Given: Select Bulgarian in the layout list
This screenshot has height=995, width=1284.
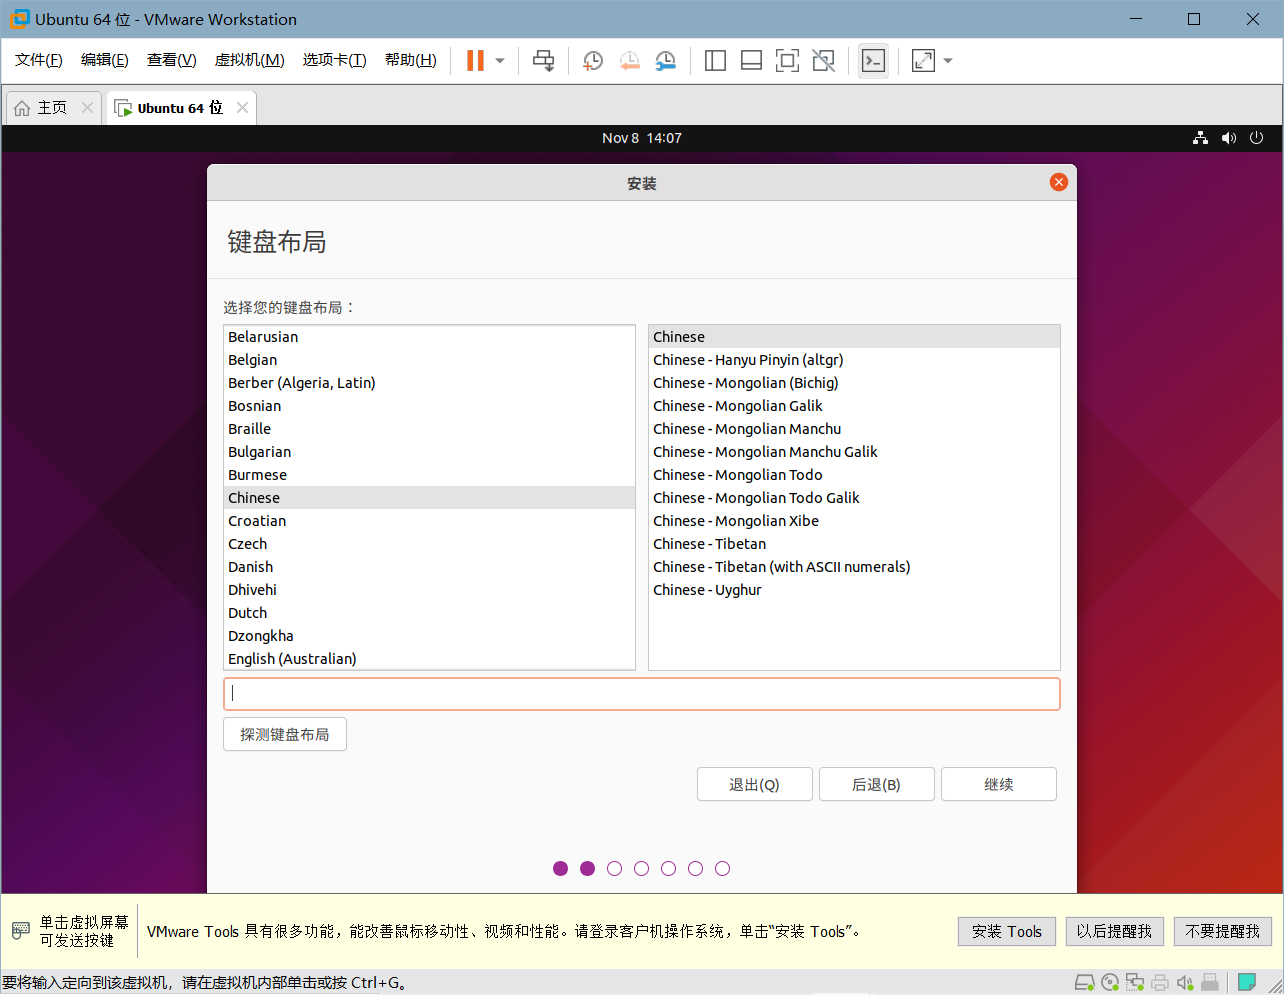Looking at the screenshot, I should [x=430, y=452].
